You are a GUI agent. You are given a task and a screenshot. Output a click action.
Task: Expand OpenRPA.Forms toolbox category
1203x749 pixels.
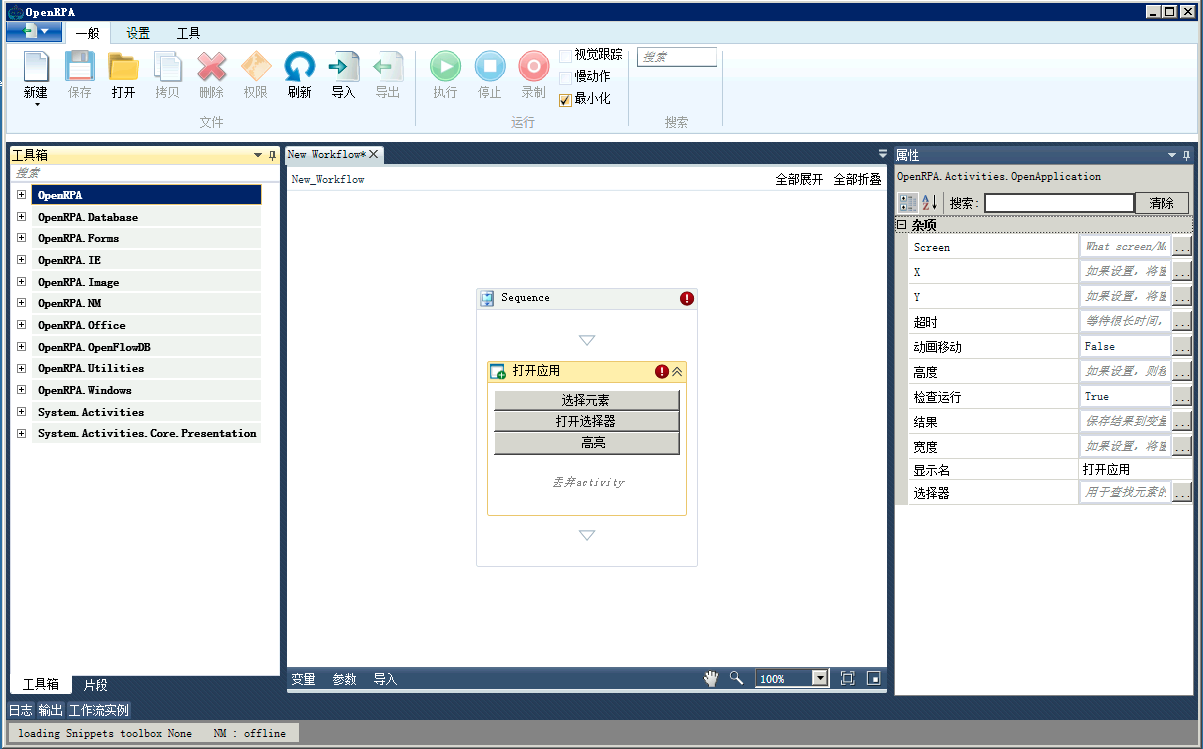21,238
